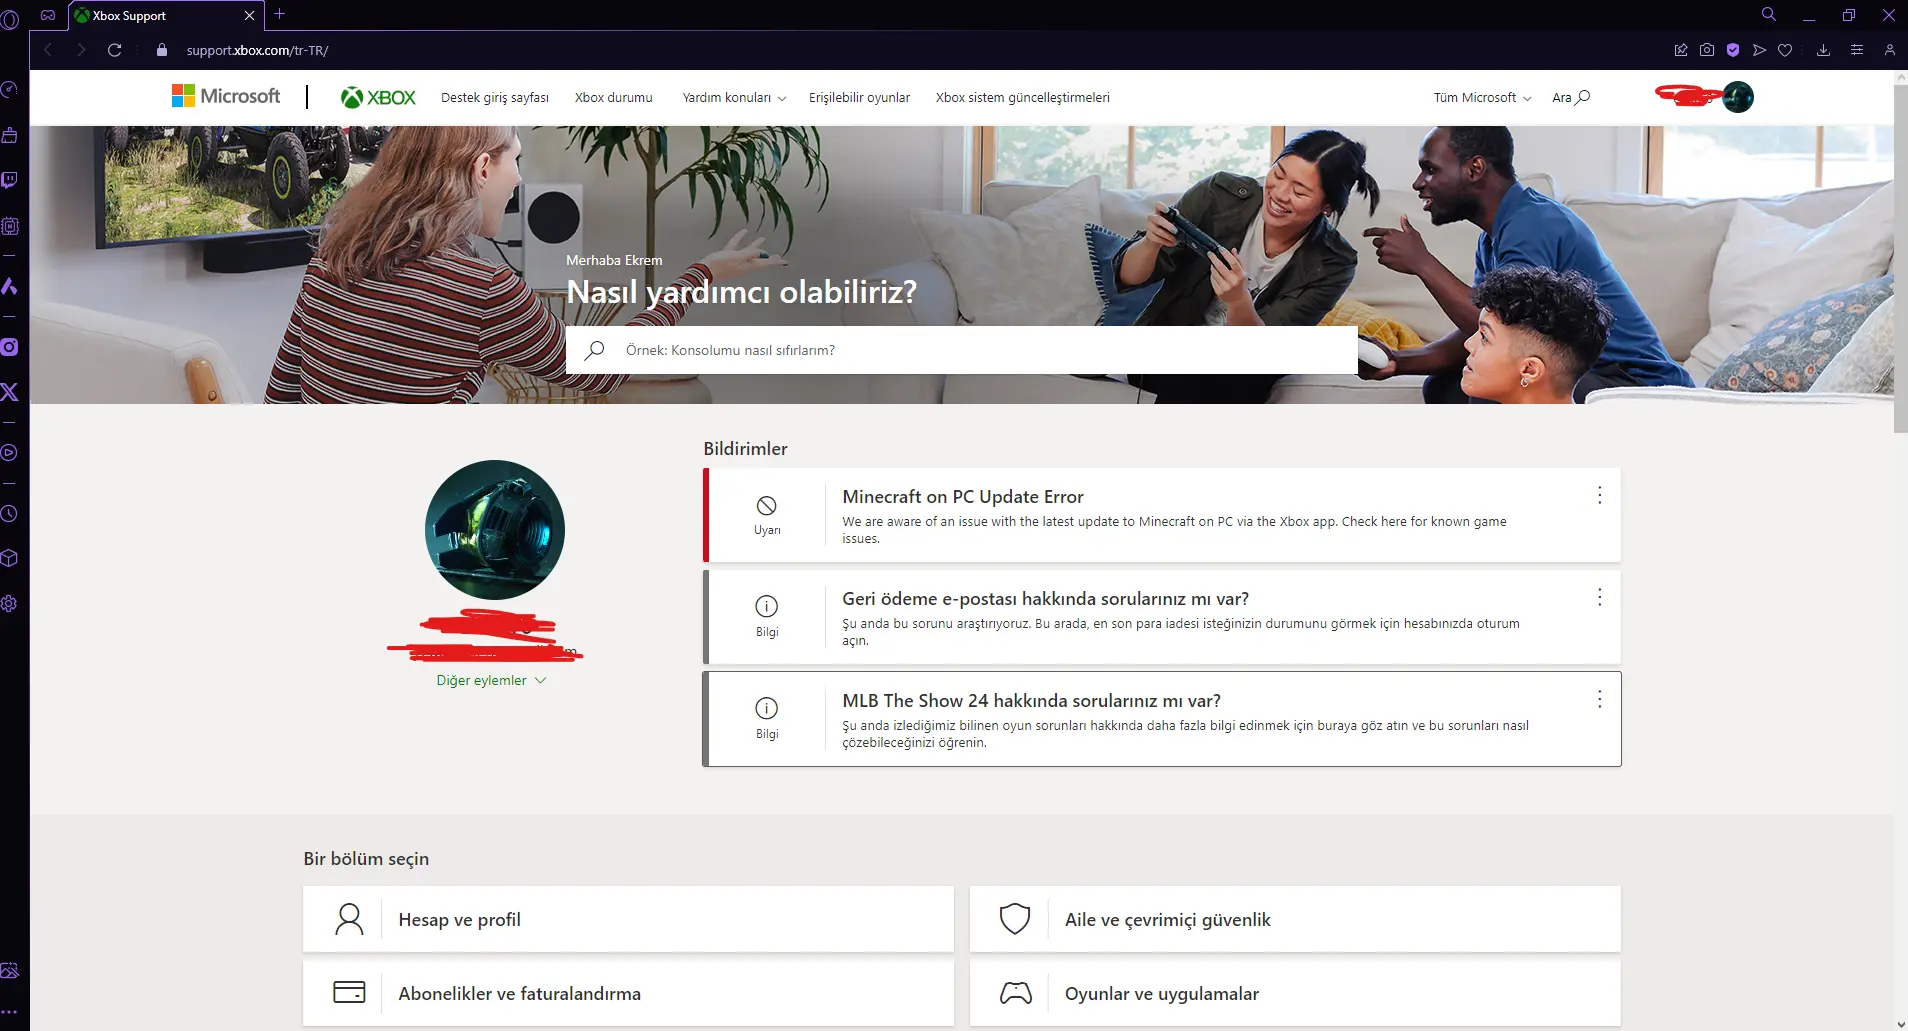Click the large profile avatar picture

pyautogui.click(x=495, y=530)
